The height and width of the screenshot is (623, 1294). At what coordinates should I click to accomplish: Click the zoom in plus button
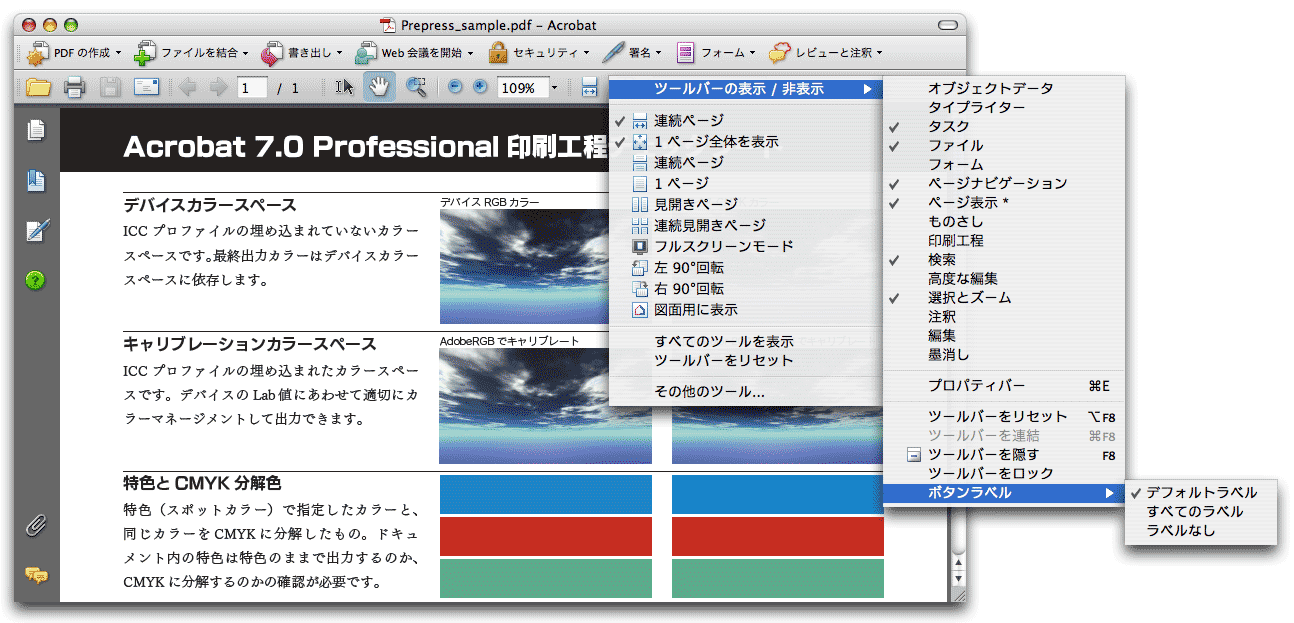[480, 87]
